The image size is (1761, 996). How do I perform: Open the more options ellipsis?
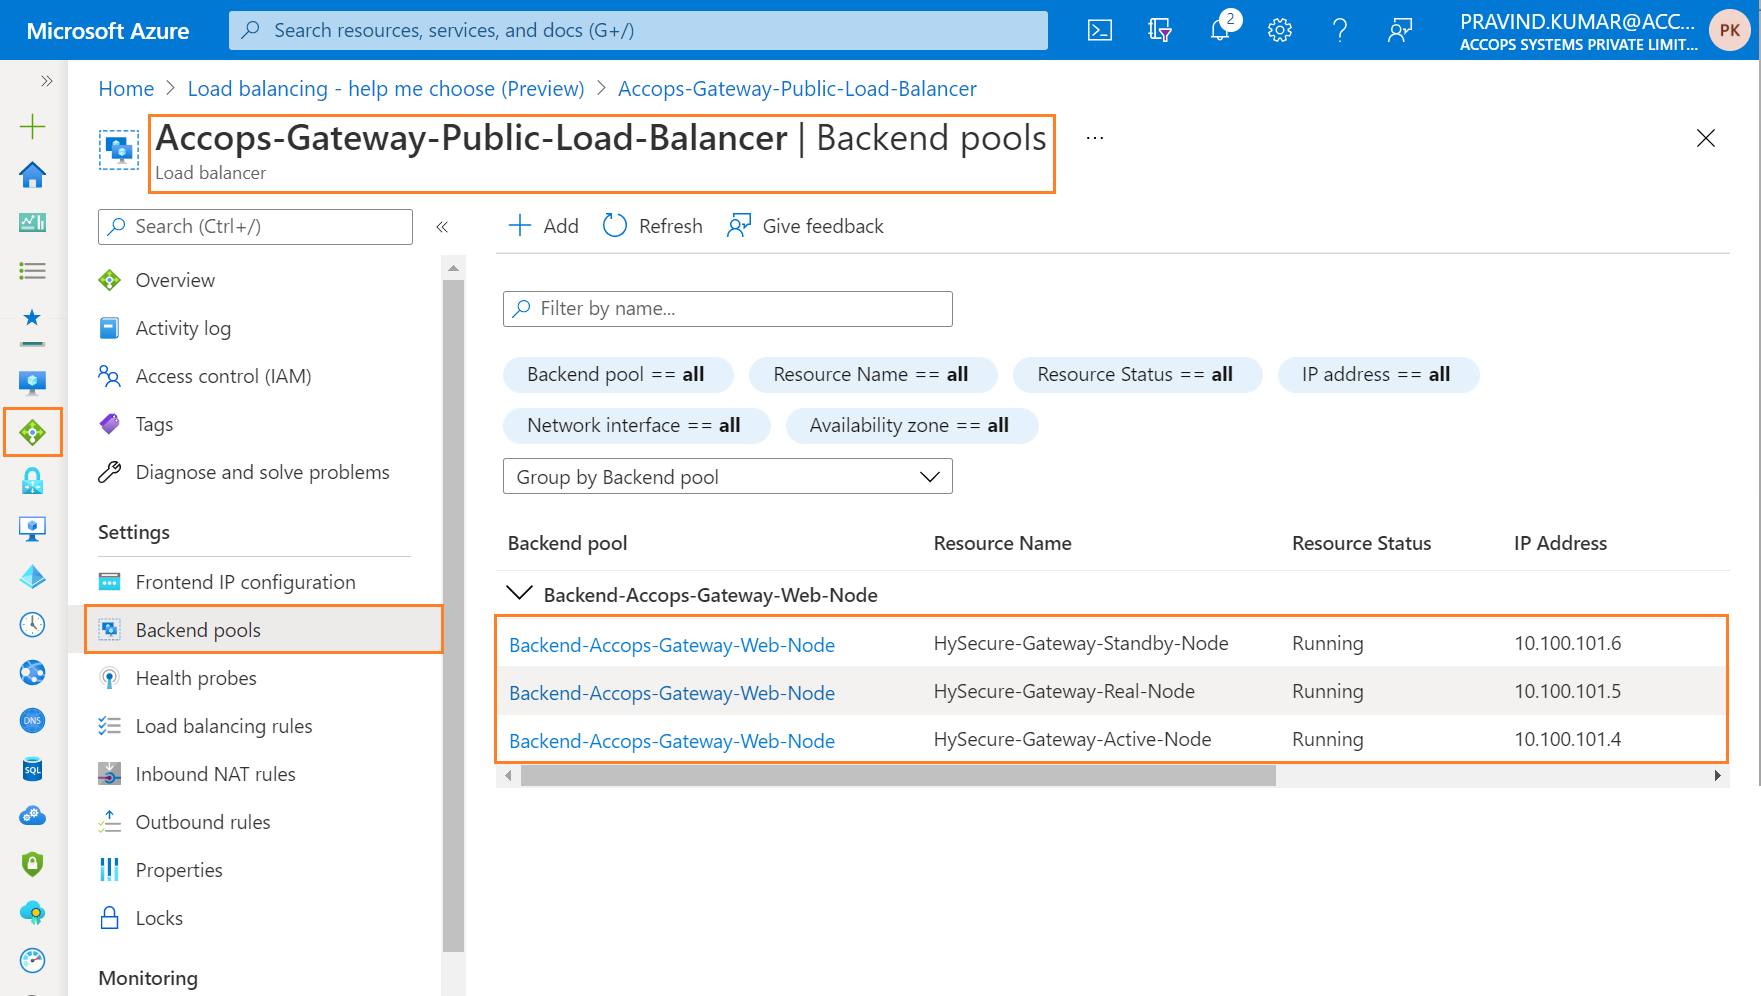tap(1095, 138)
